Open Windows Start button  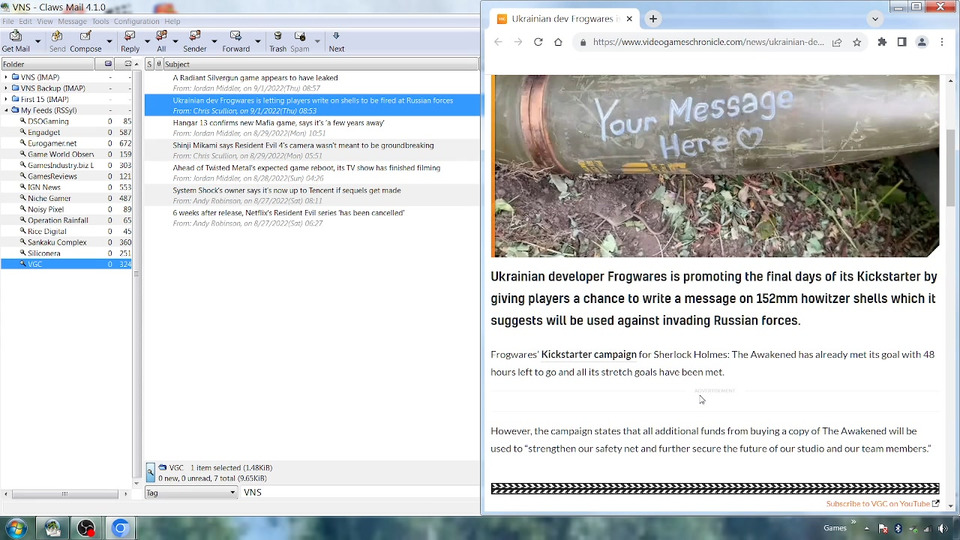(x=16, y=528)
